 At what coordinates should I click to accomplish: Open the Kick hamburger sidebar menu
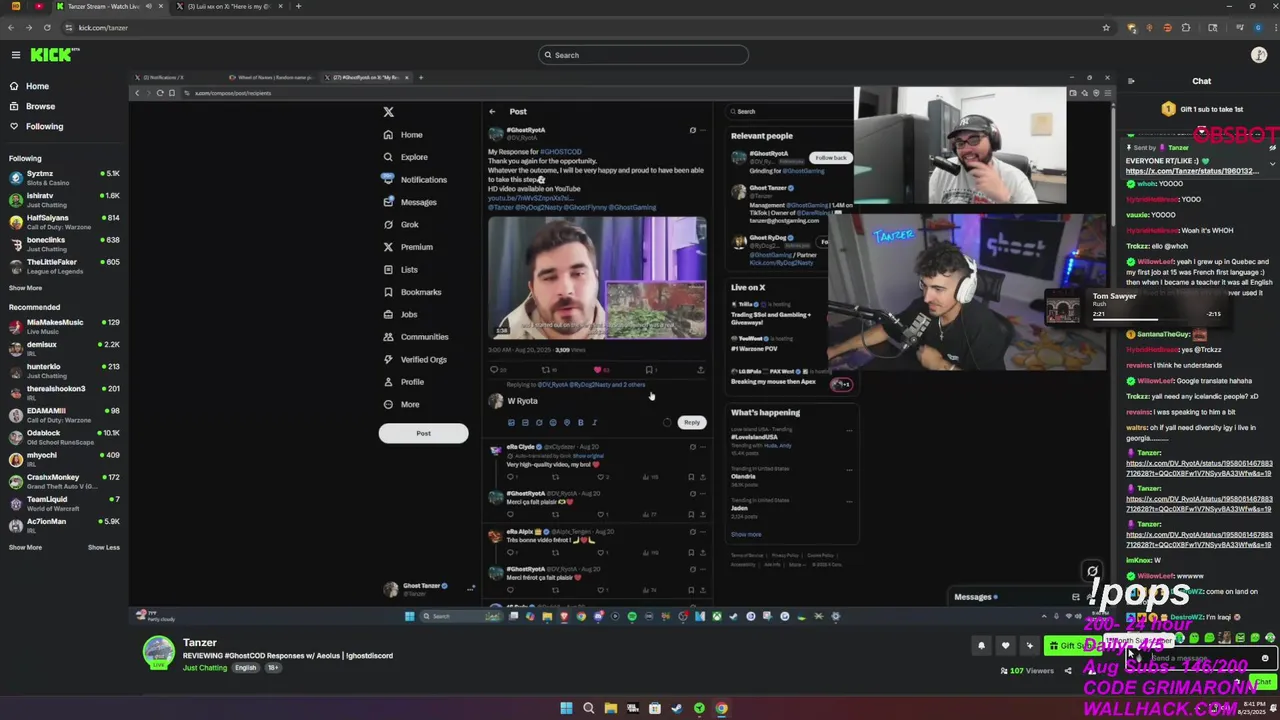[15, 55]
